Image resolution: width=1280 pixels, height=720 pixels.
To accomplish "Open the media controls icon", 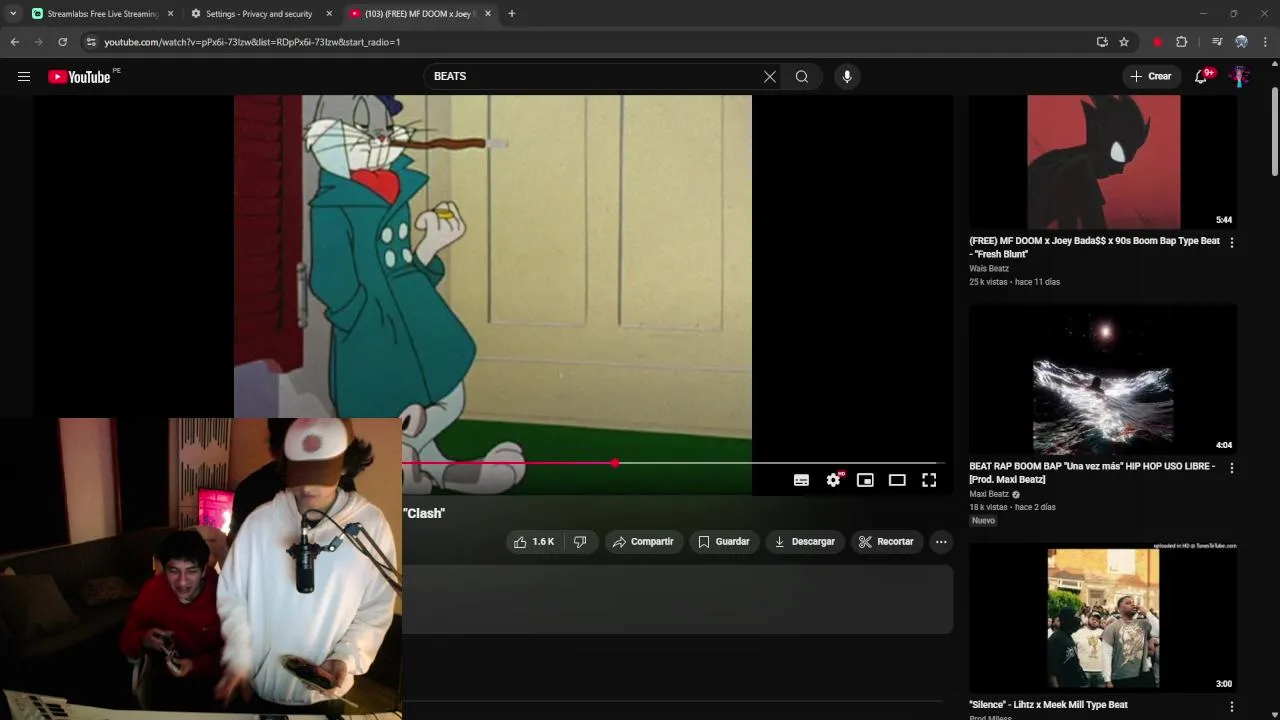I will 1217,42.
